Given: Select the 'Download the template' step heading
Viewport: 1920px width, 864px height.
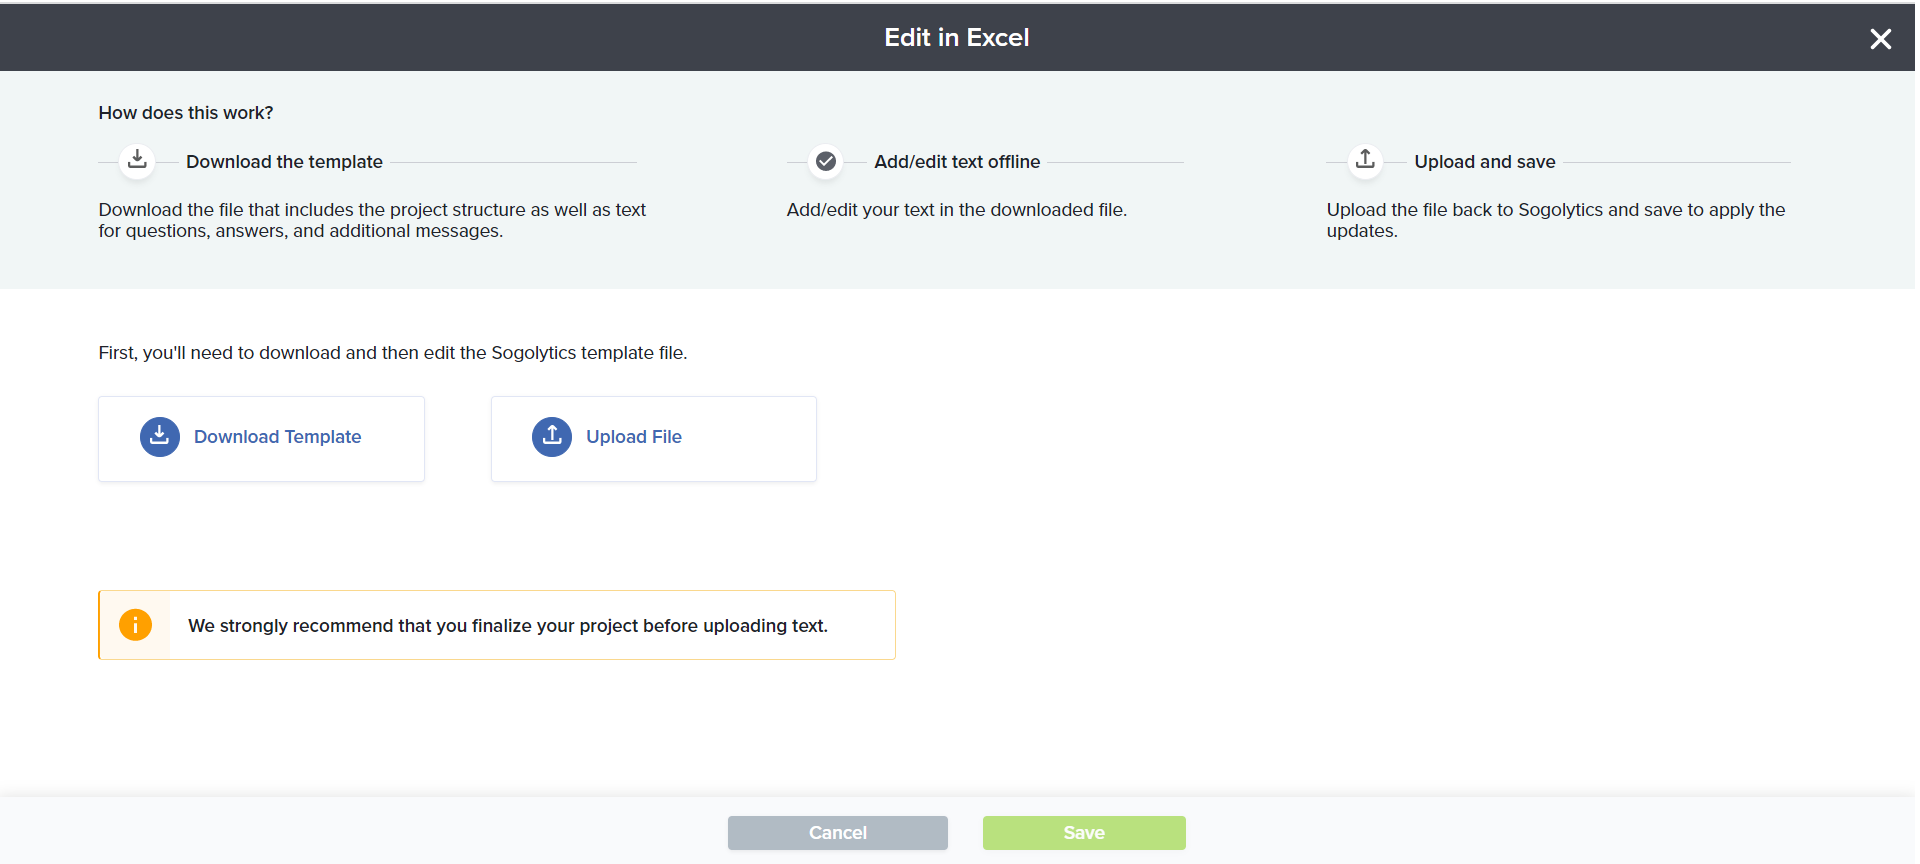Looking at the screenshot, I should (x=284, y=162).
